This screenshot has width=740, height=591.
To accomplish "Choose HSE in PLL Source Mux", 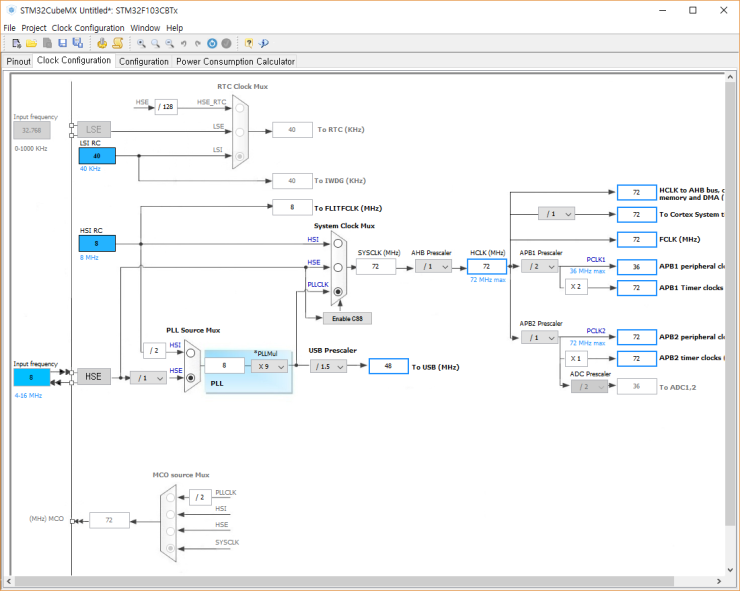I will [x=191, y=378].
